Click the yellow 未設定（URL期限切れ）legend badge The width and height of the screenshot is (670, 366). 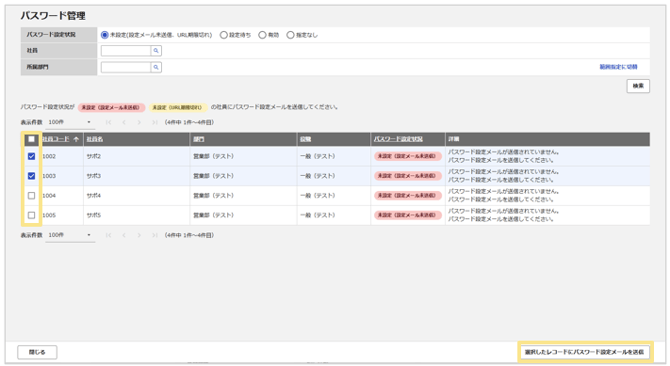pyautogui.click(x=177, y=108)
